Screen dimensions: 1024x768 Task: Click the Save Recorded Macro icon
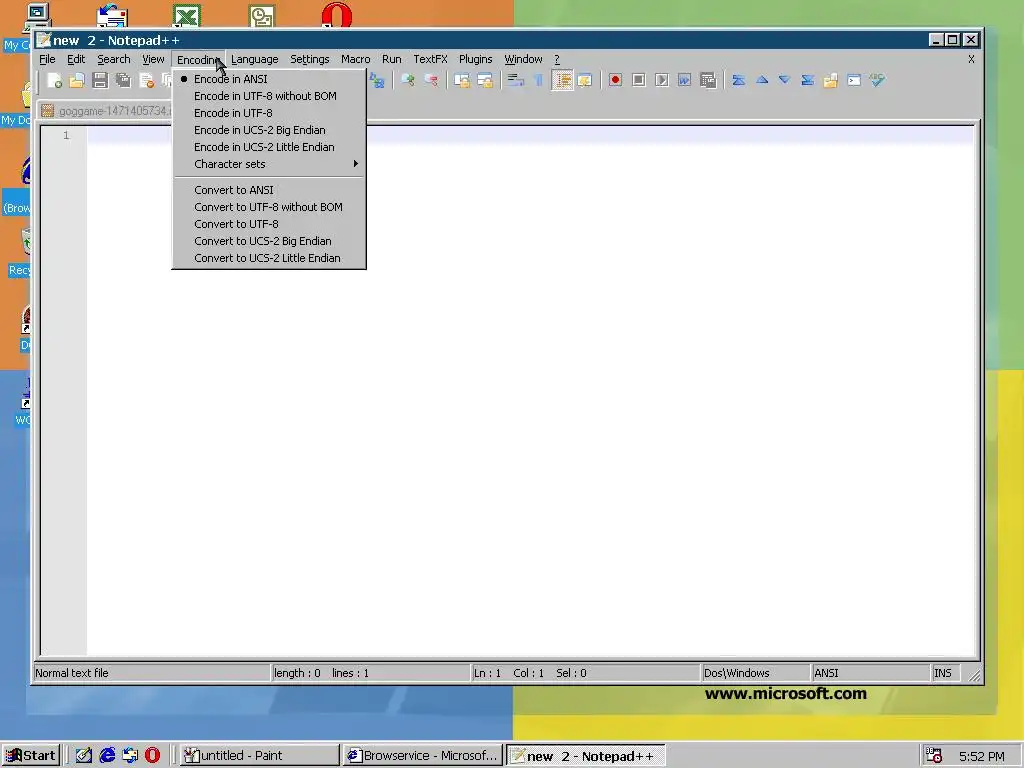click(x=708, y=80)
